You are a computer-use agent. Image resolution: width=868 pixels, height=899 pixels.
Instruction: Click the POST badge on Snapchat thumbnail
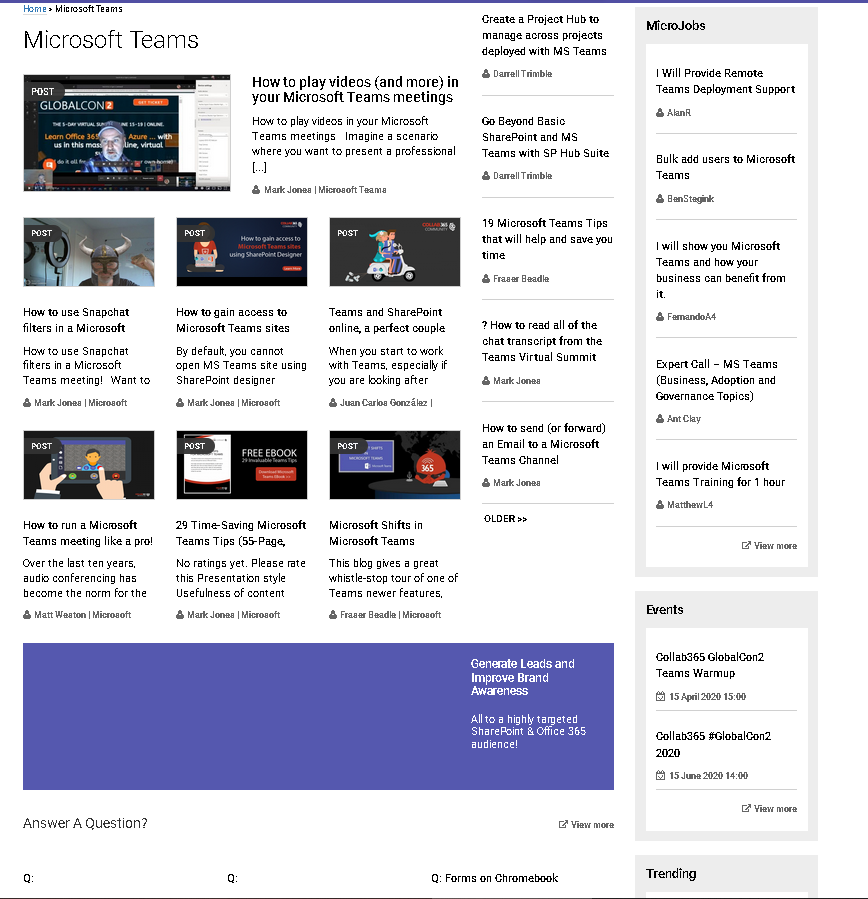40,233
